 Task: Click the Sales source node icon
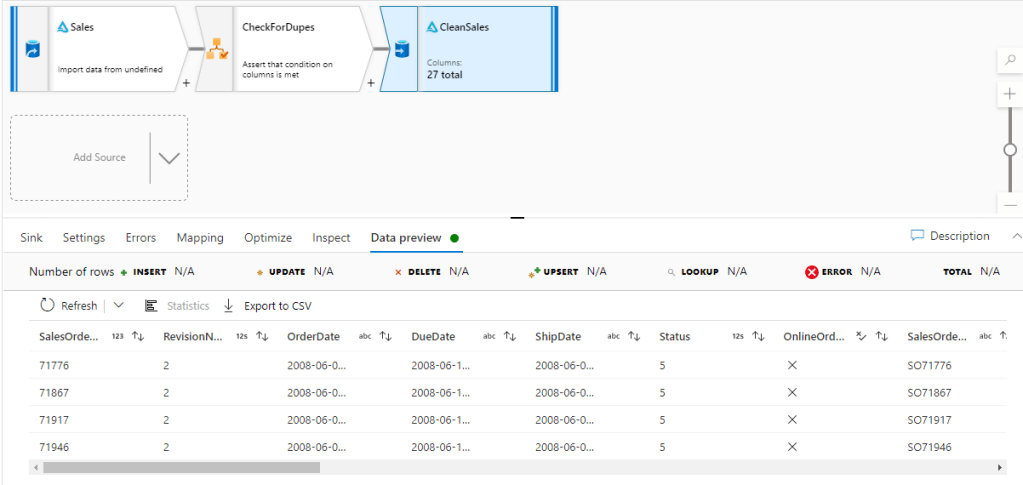click(32, 49)
